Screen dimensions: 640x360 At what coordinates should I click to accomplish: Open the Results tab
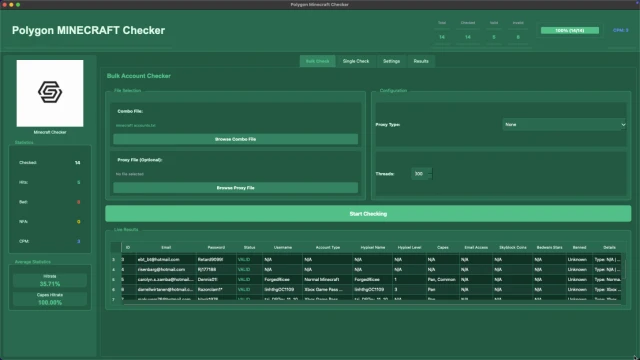[421, 61]
